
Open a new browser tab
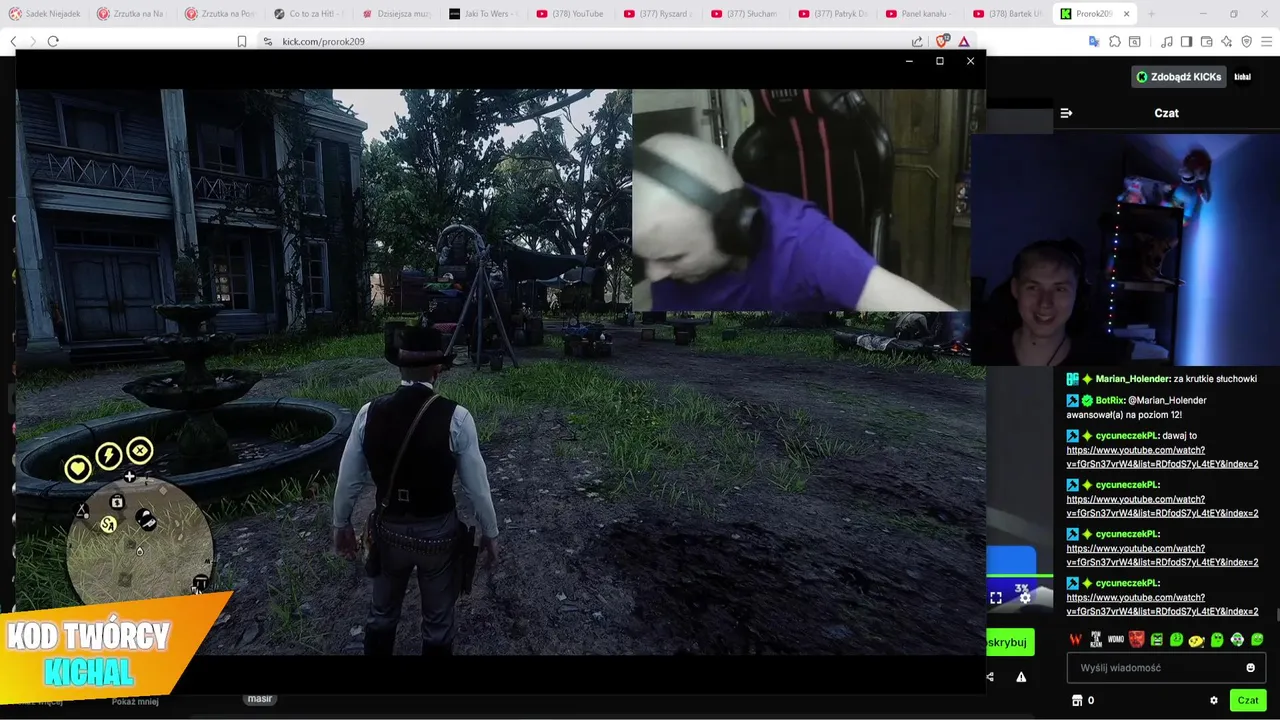(x=1151, y=14)
